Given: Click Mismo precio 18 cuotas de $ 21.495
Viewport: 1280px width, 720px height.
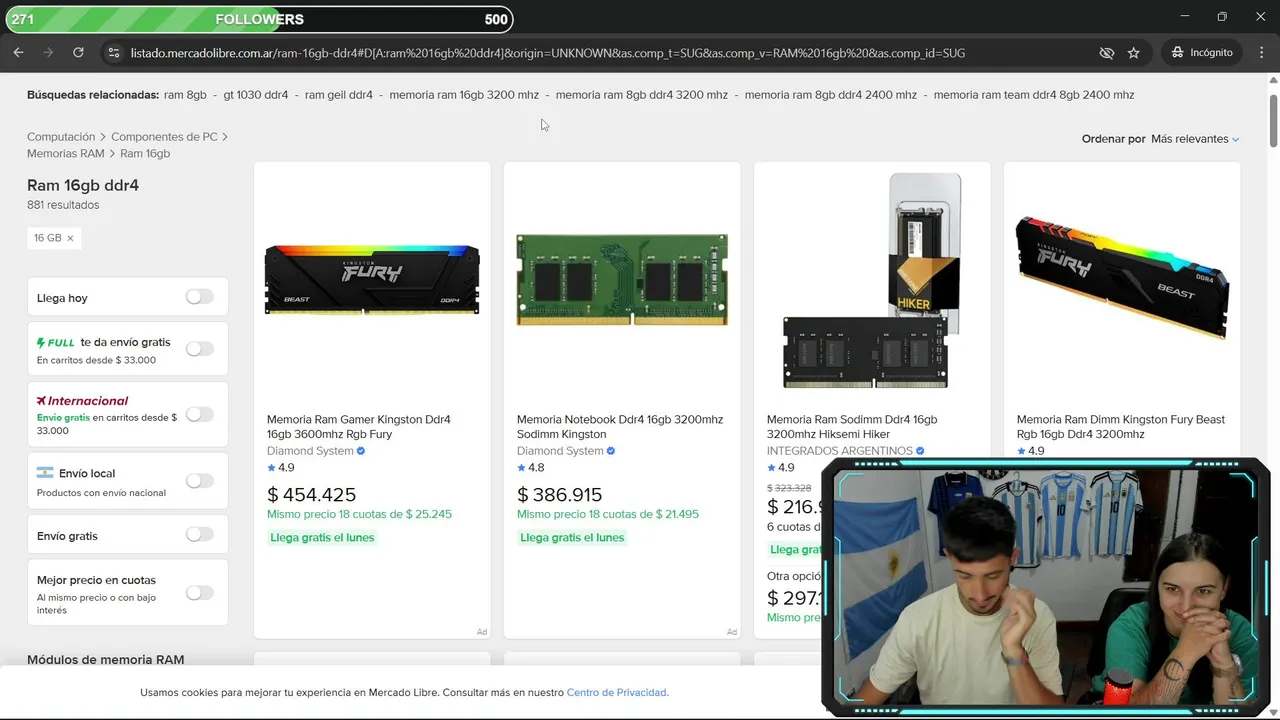Looking at the screenshot, I should tap(608, 514).
